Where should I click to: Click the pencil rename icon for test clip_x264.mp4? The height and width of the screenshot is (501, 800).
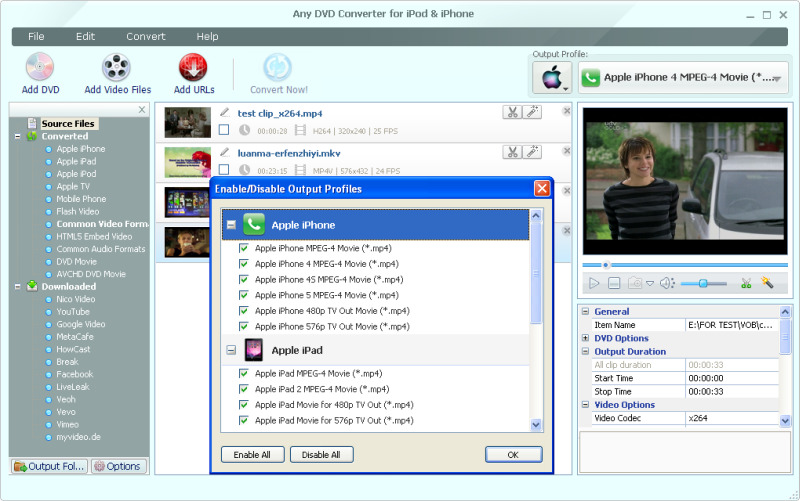click(x=224, y=112)
